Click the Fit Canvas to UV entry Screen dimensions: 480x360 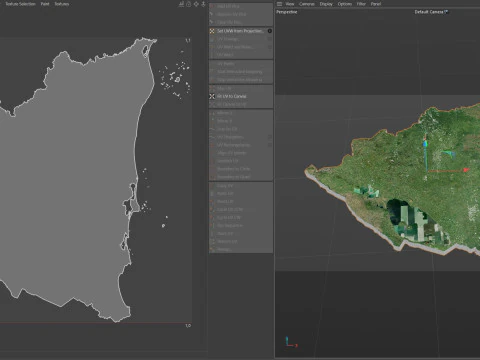241,104
